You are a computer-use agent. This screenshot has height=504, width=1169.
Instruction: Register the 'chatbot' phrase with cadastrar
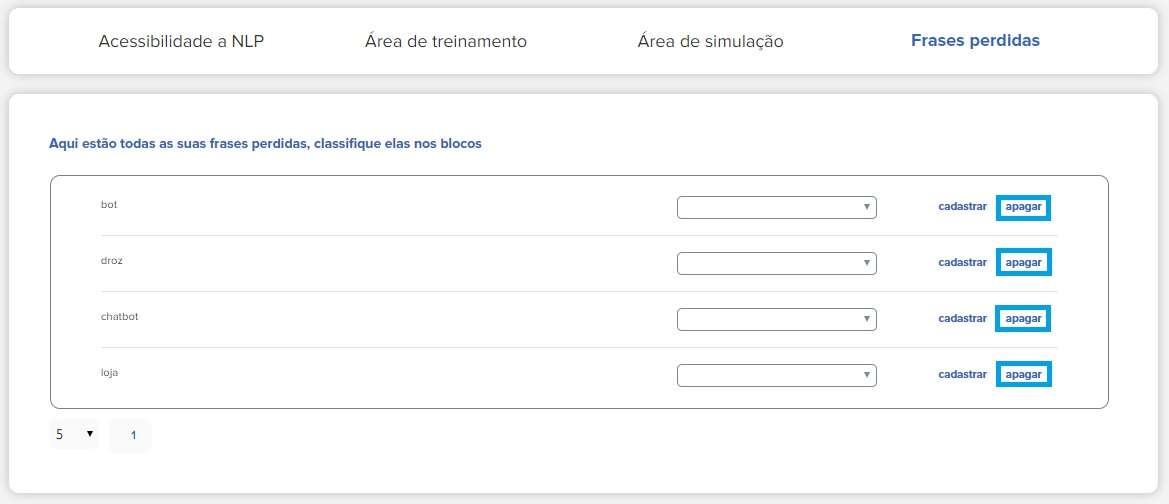(962, 318)
